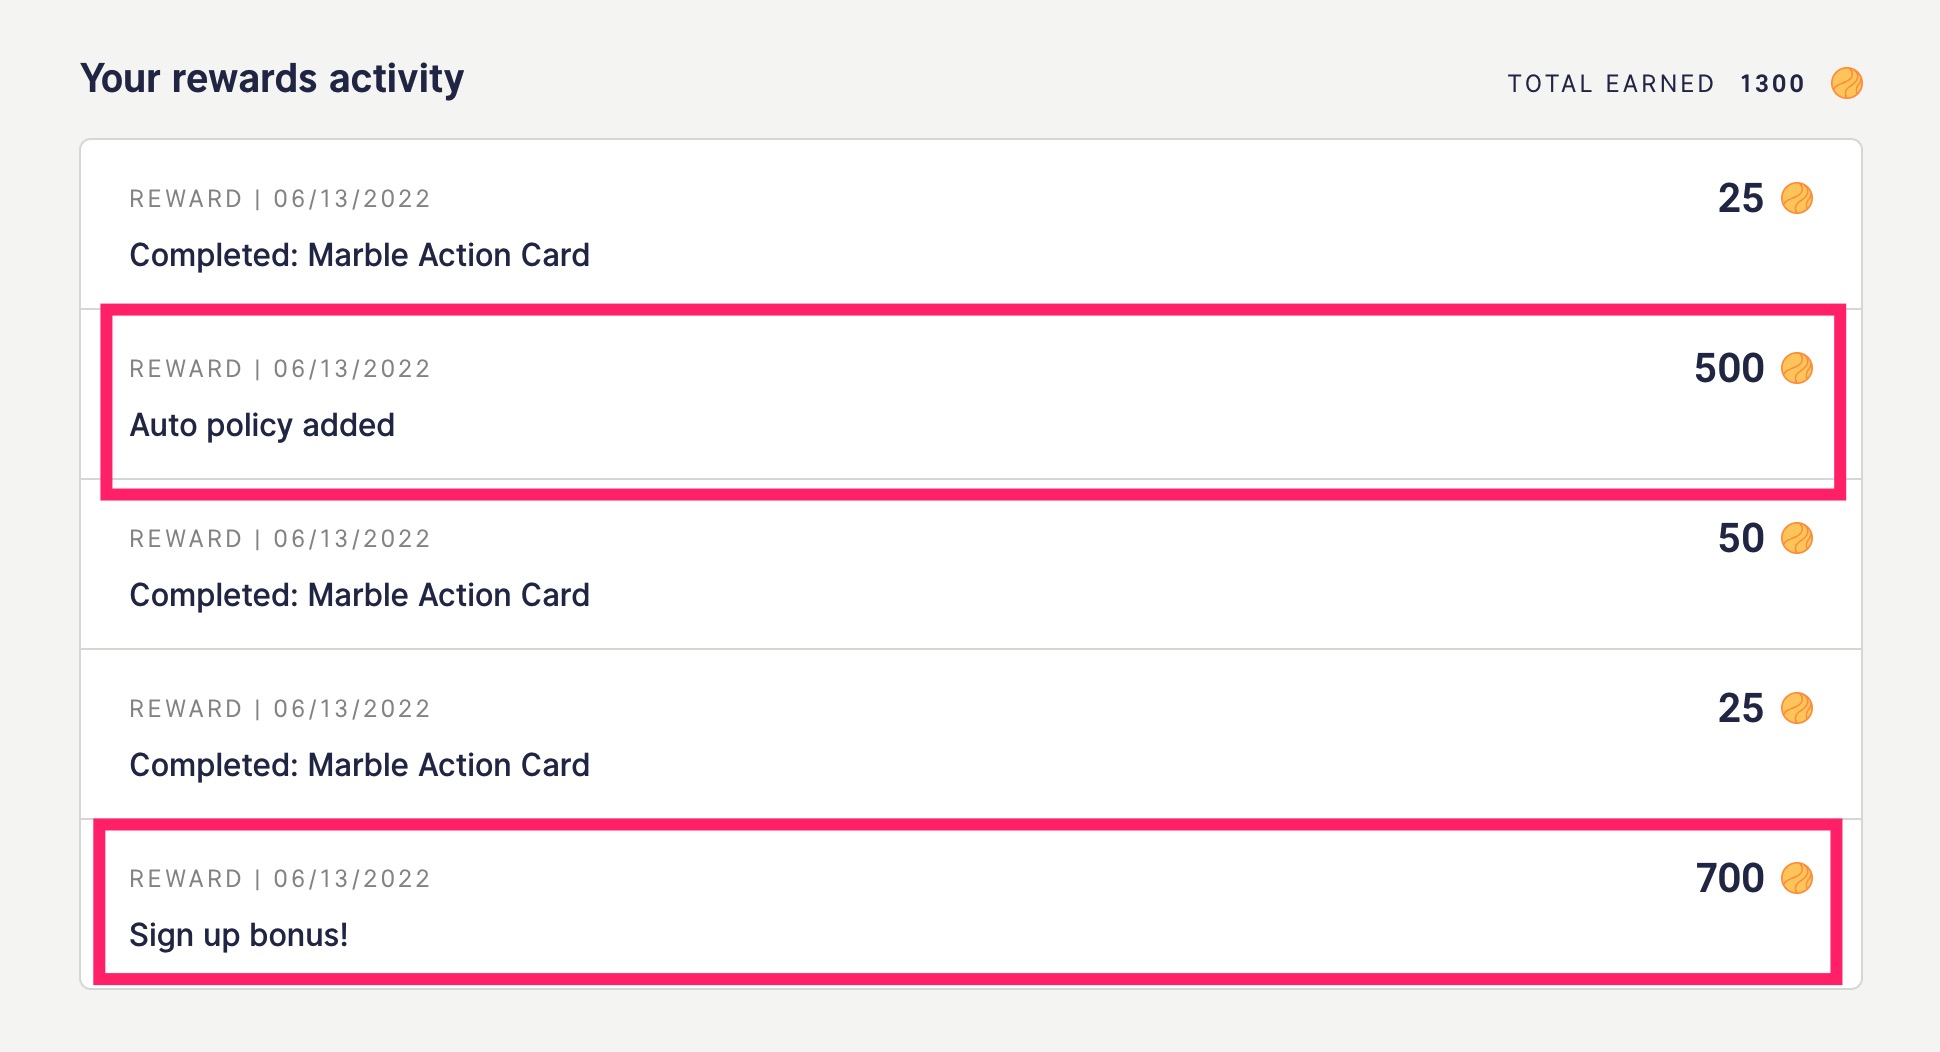Click the date label above Auto policy added
The height and width of the screenshot is (1052, 1940).
pos(280,369)
